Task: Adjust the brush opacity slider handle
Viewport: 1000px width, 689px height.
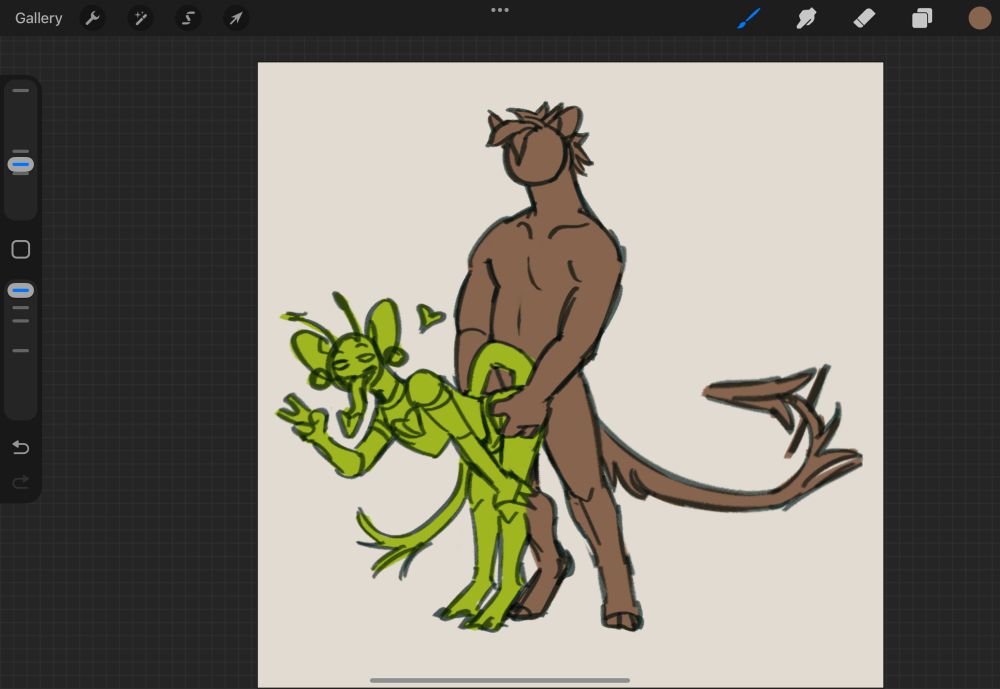Action: tap(20, 291)
